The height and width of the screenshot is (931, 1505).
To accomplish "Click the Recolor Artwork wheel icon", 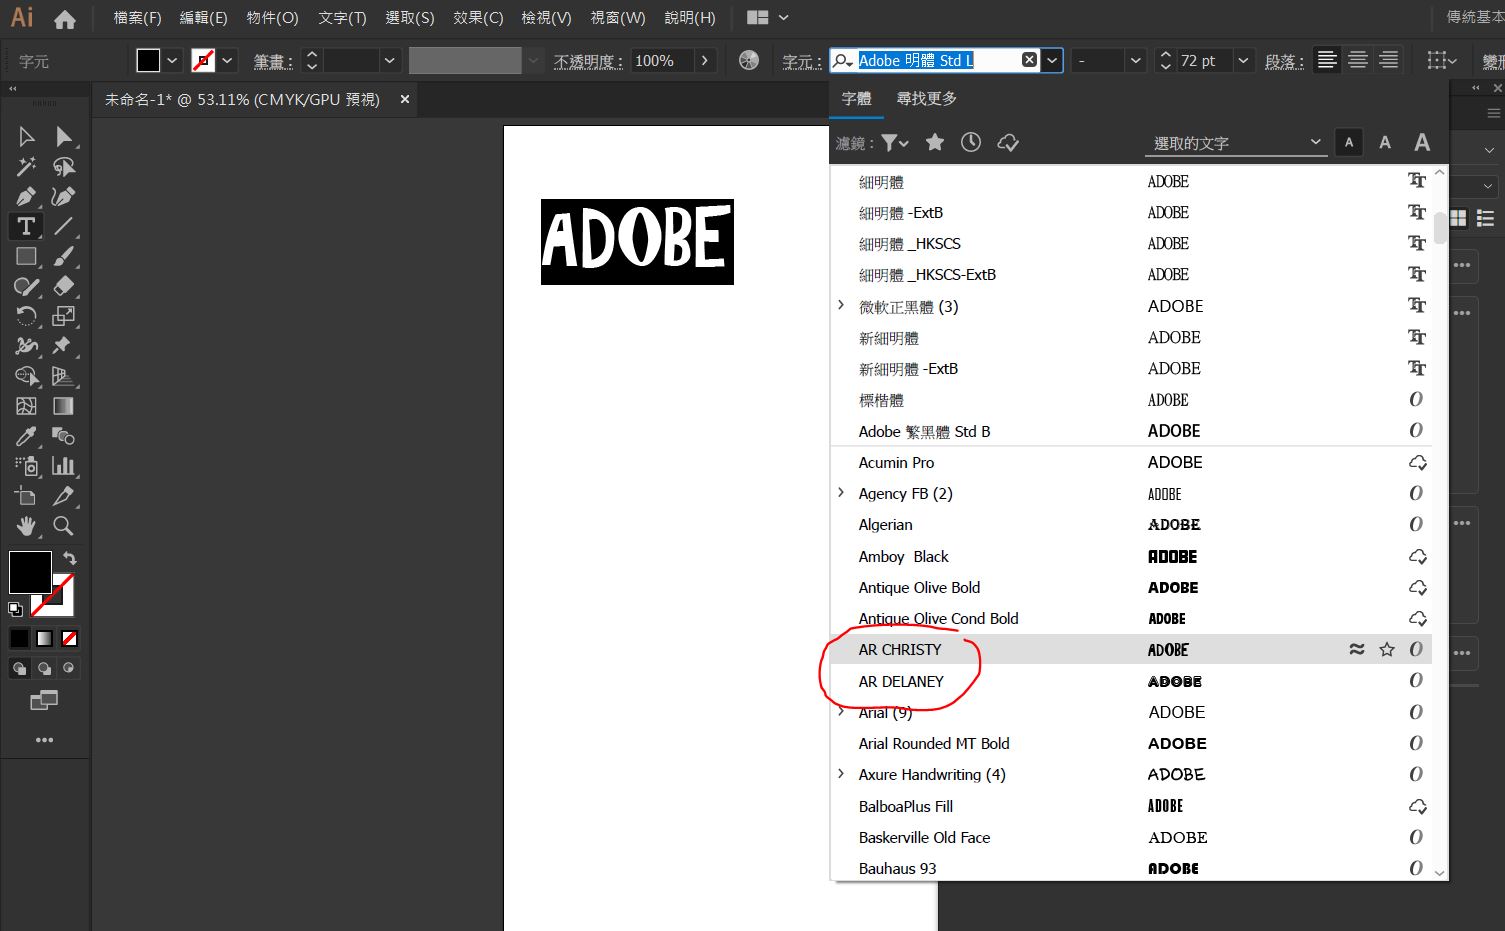I will (749, 61).
